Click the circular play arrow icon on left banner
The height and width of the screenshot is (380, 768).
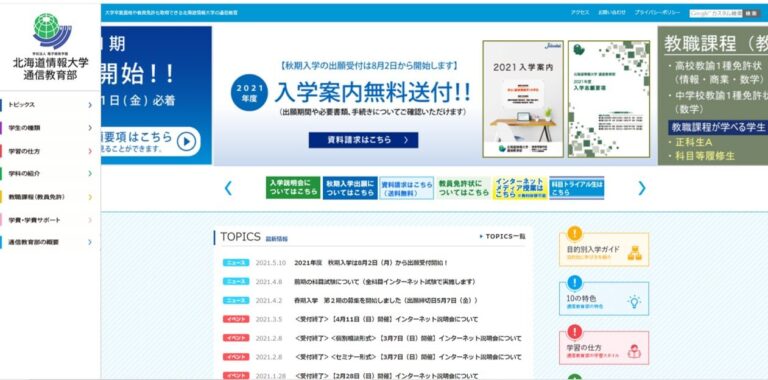pos(186,142)
